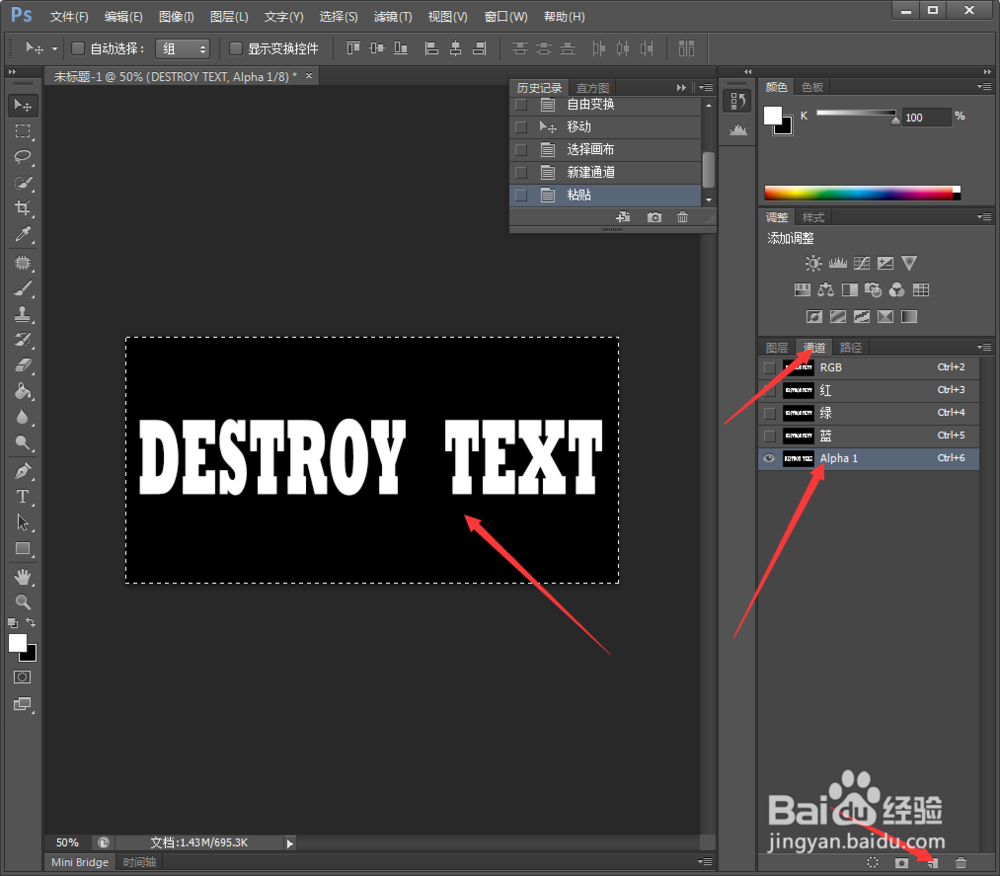Expand the status bar info arrow
The height and width of the screenshot is (876, 1000).
[290, 843]
